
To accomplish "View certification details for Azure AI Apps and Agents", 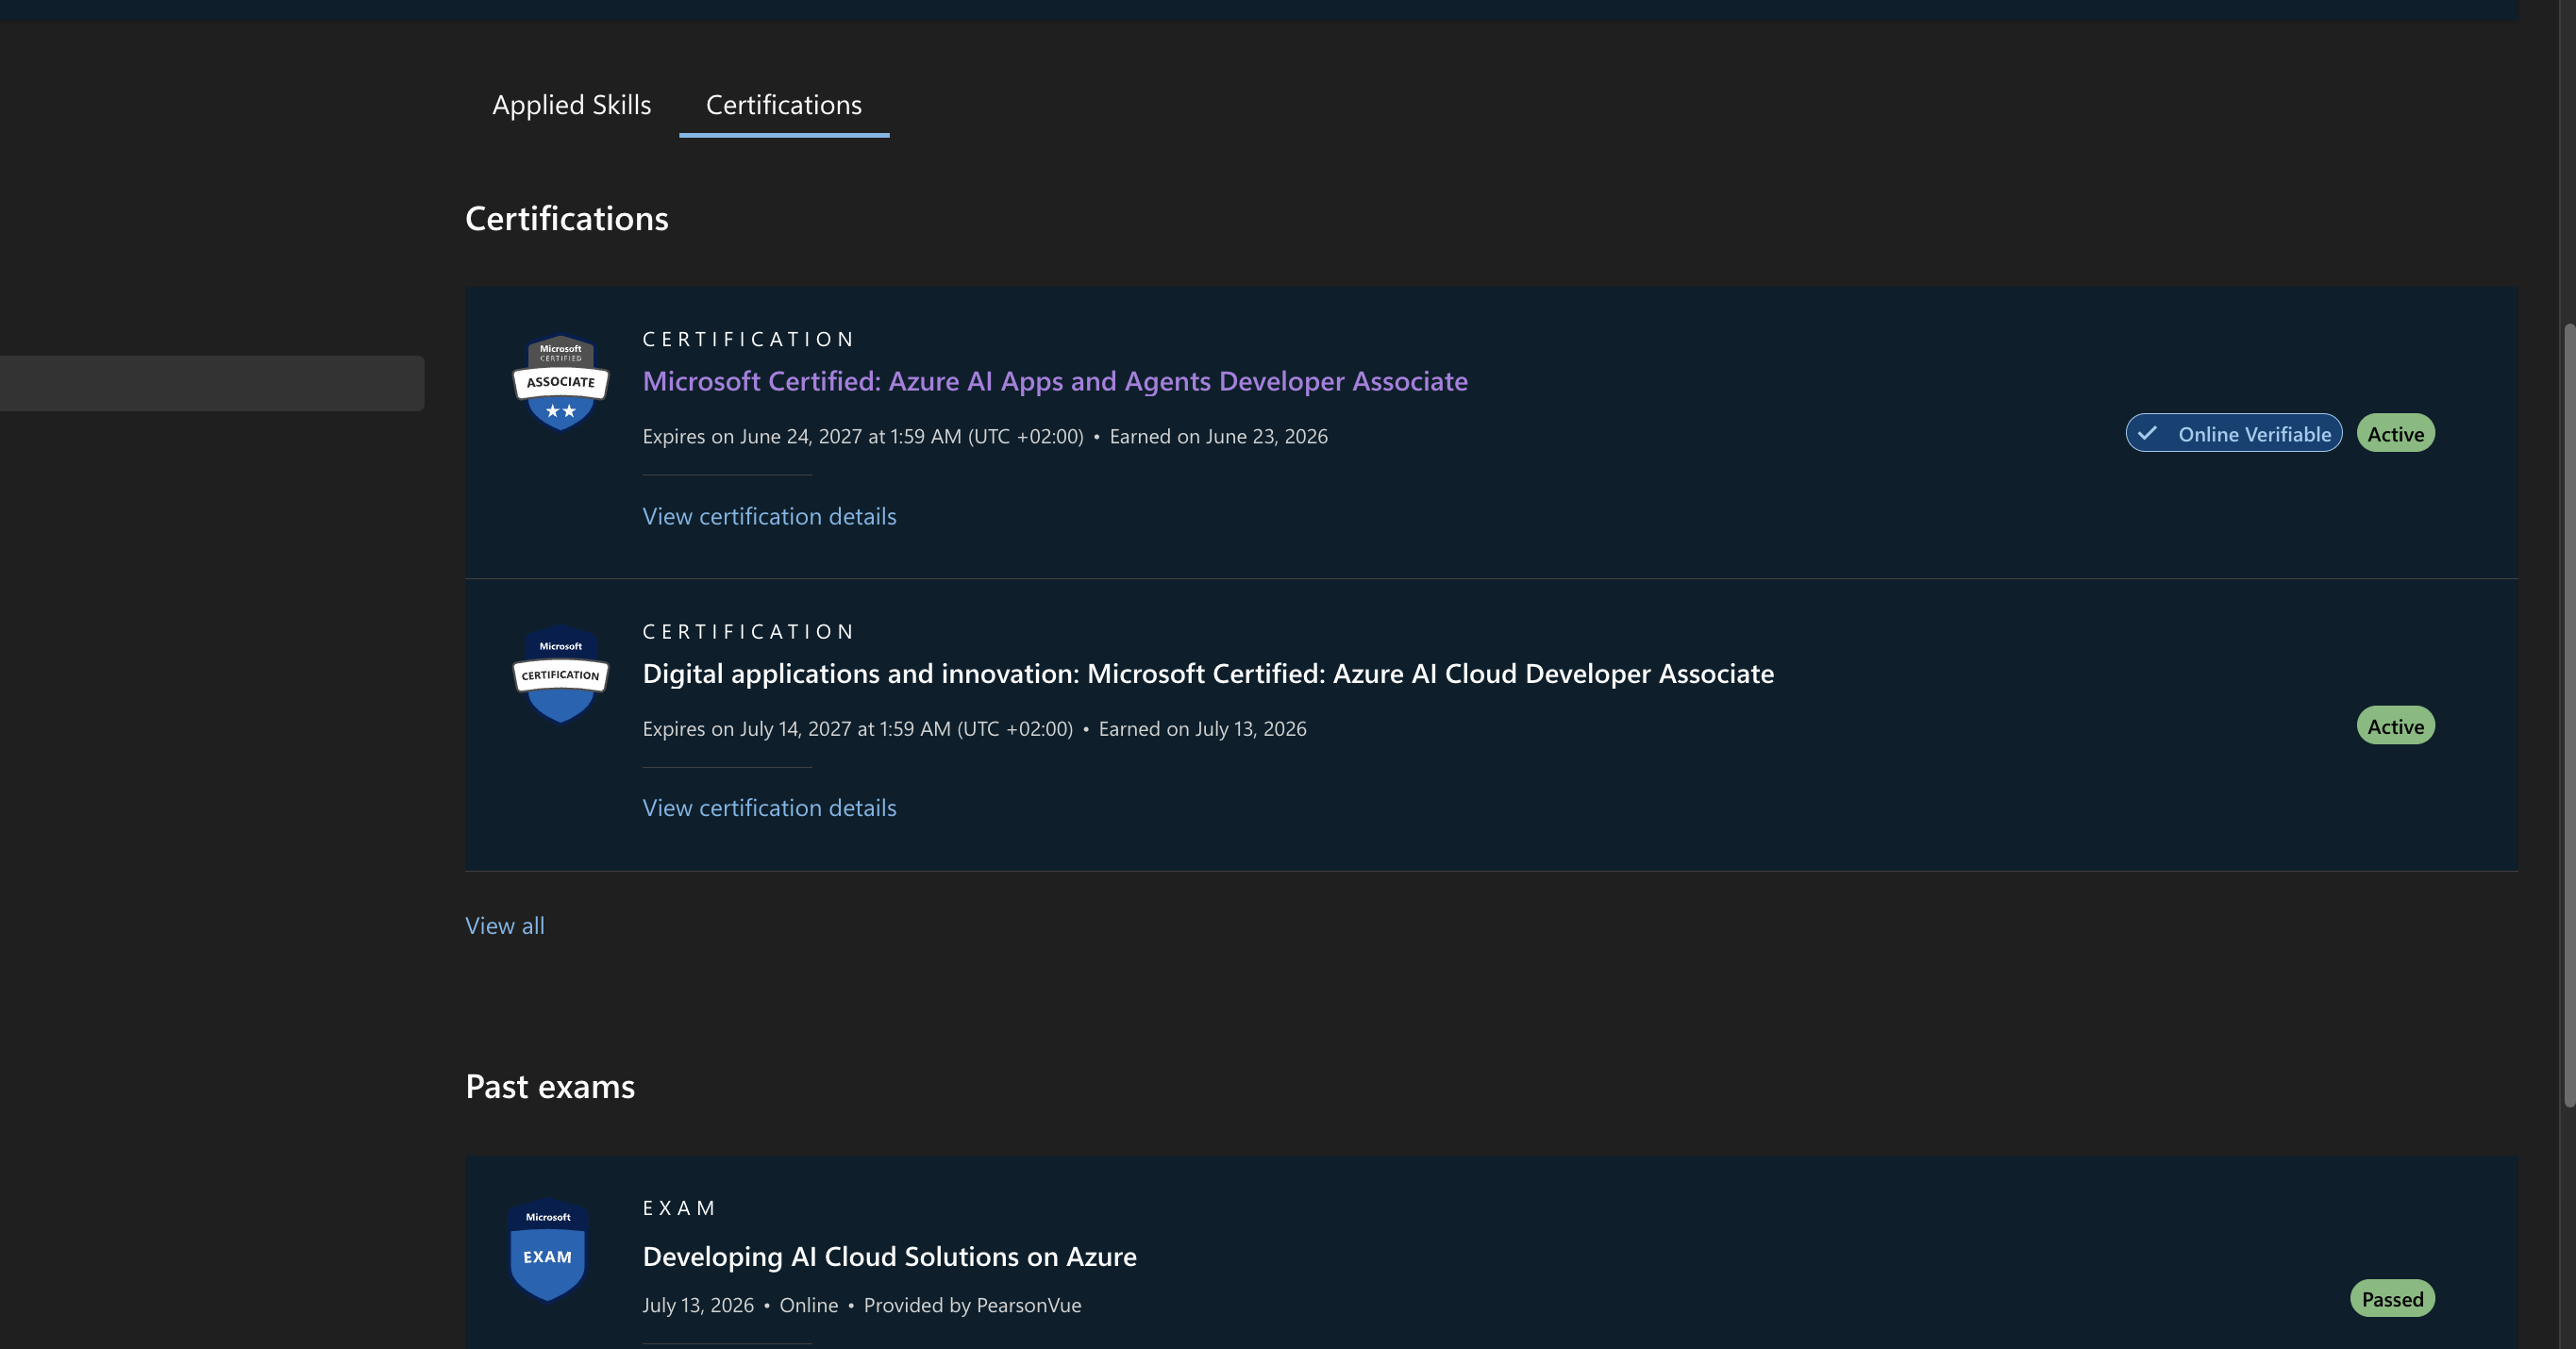I will click(x=769, y=516).
